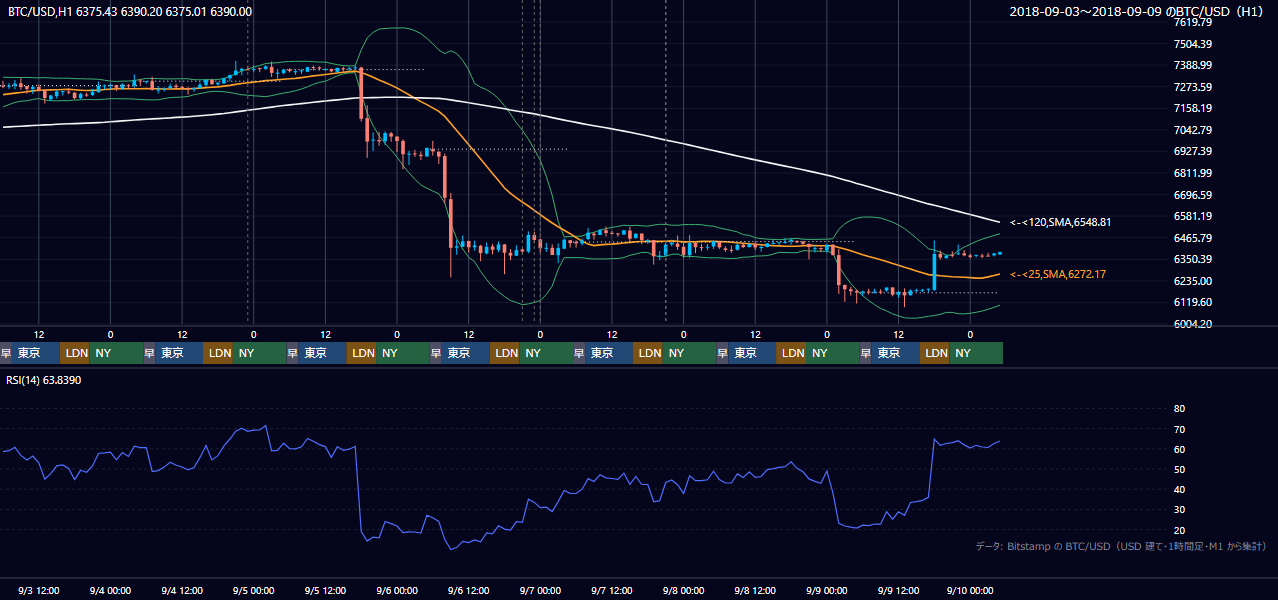This screenshot has height=600, width=1278.
Task: Click the 9/4 00:00 date label
Action: [110, 590]
